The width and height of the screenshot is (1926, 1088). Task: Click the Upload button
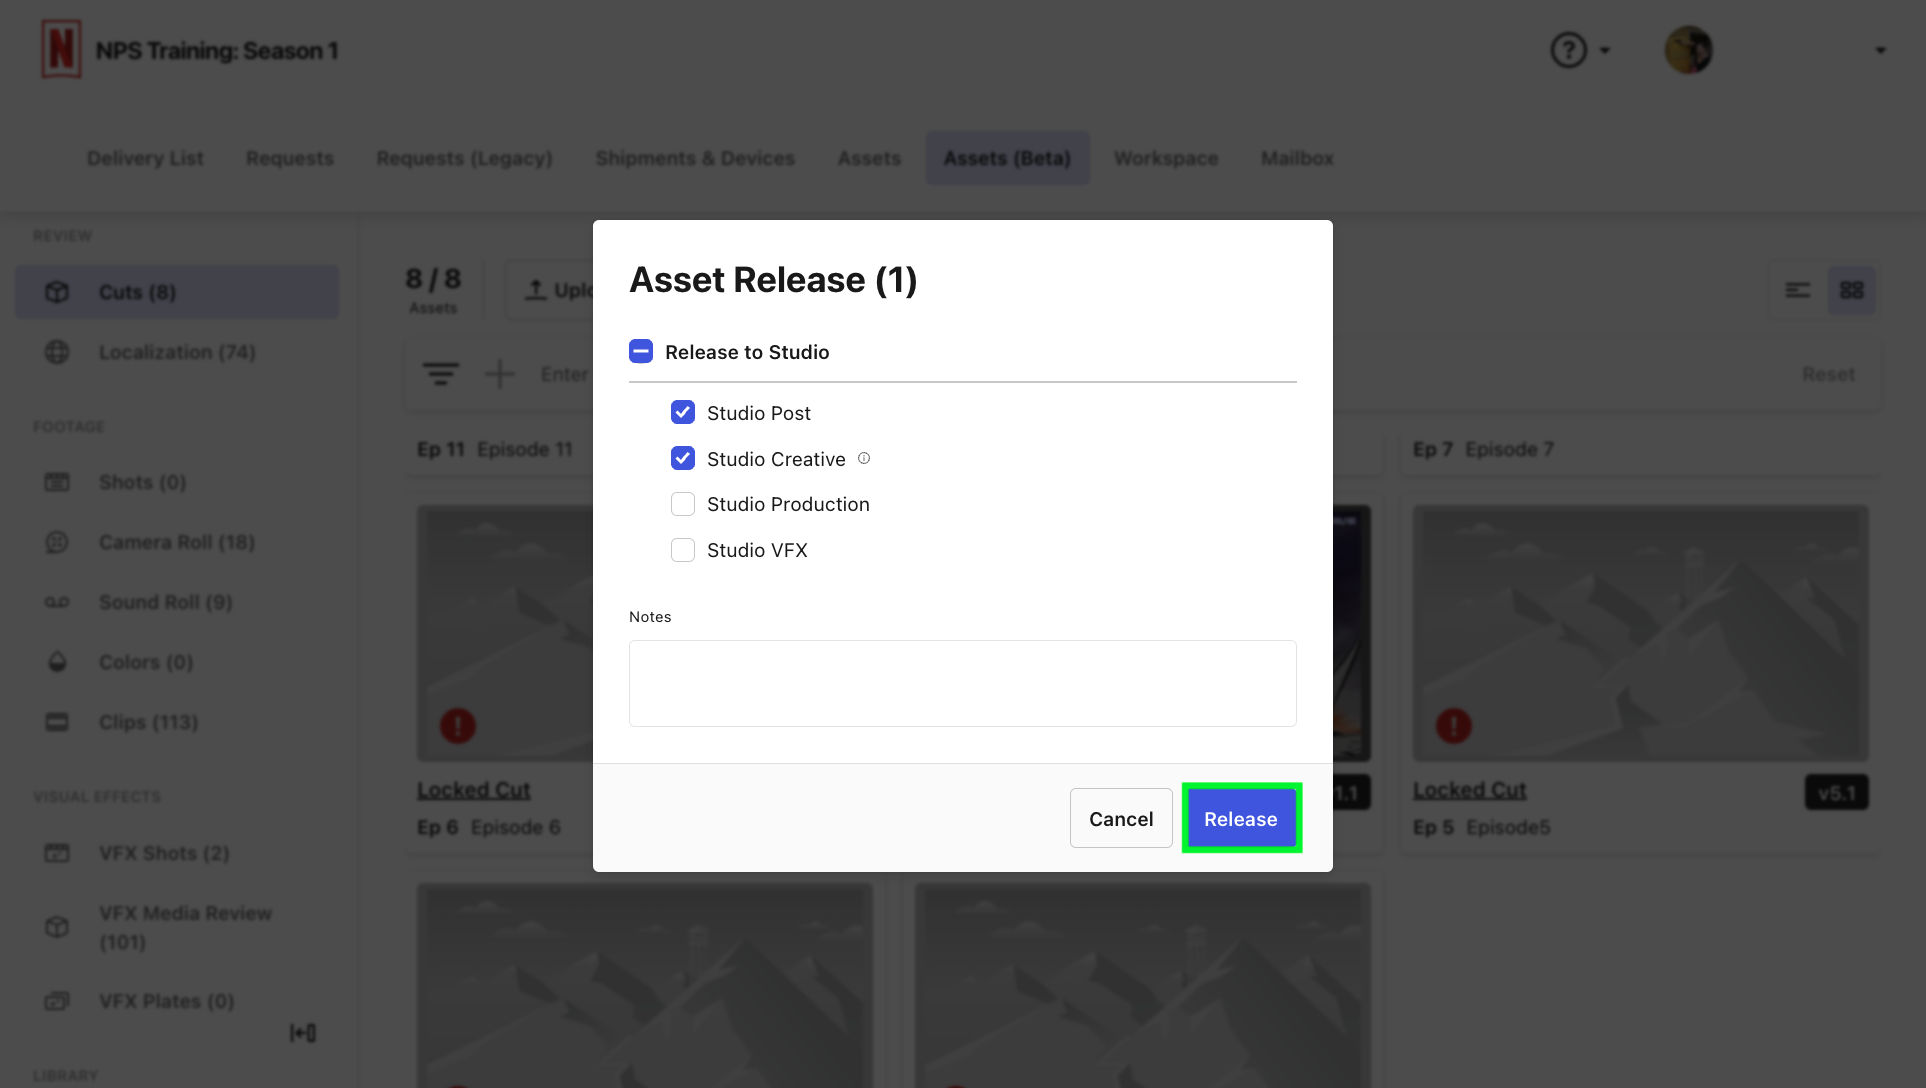pos(552,290)
